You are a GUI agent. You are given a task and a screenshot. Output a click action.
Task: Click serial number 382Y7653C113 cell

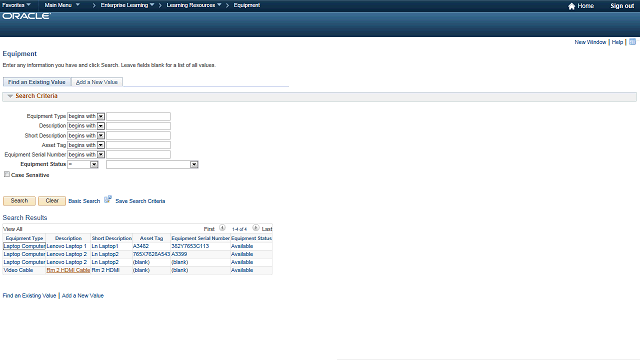click(x=190, y=246)
